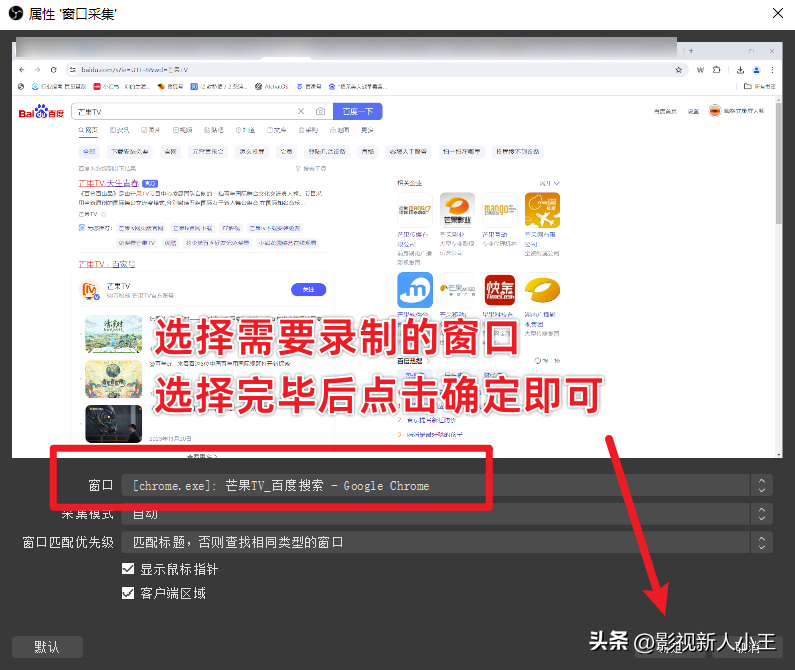Click the blue 关注 button on the 芒果TV card

308,290
